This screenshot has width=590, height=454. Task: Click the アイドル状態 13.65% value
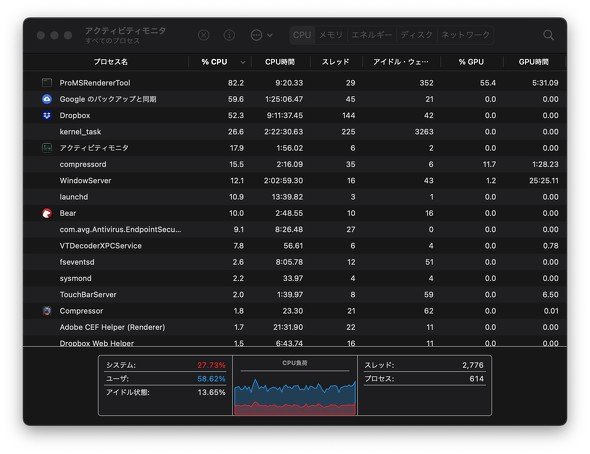pos(211,392)
